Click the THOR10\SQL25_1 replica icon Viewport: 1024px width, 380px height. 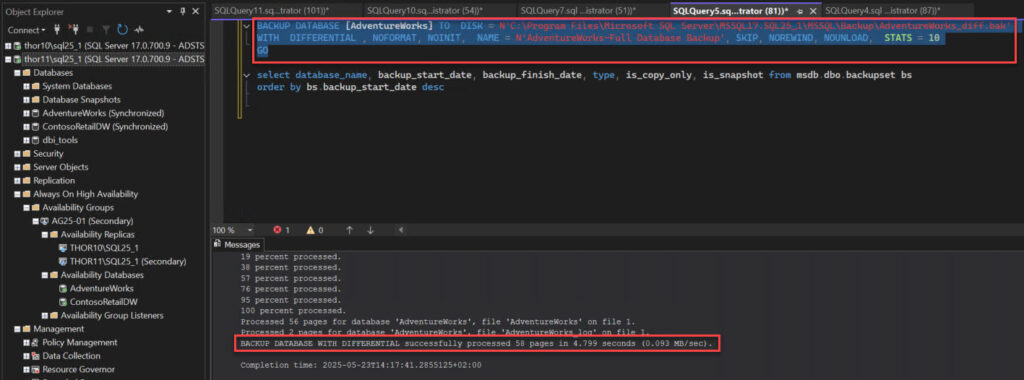click(63, 248)
